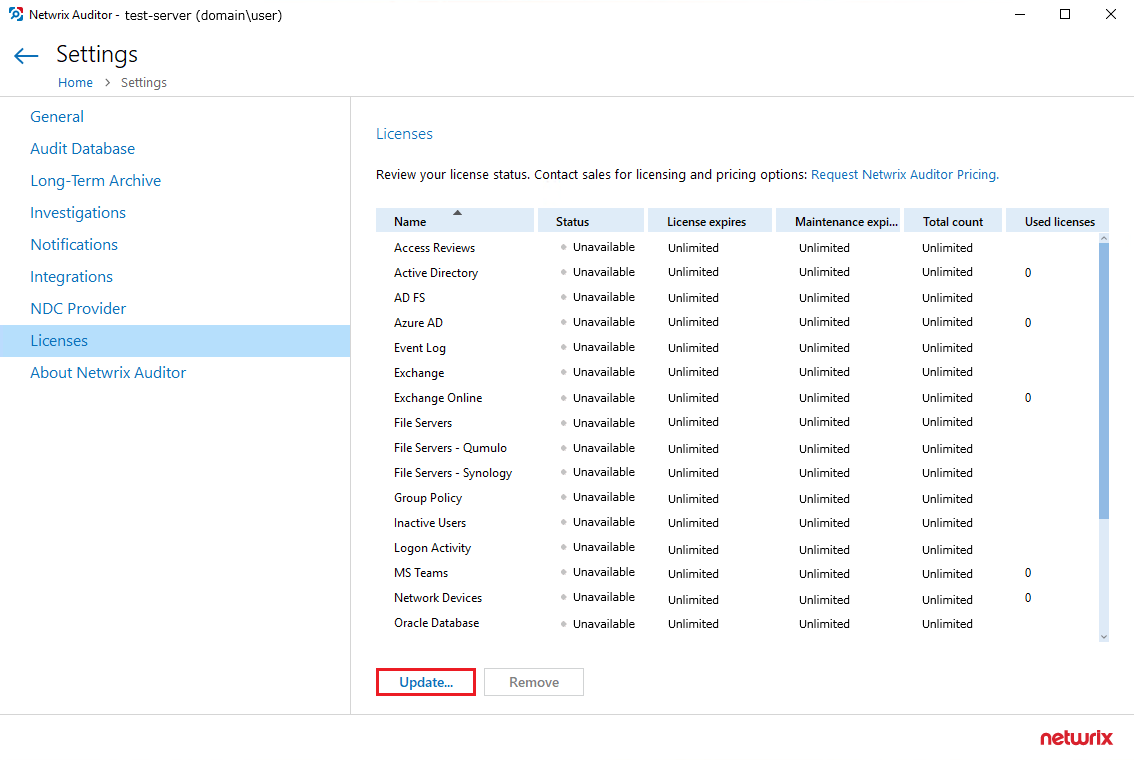Navigate to Home breadcrumb link
The width and height of the screenshot is (1134, 760).
(x=75, y=83)
